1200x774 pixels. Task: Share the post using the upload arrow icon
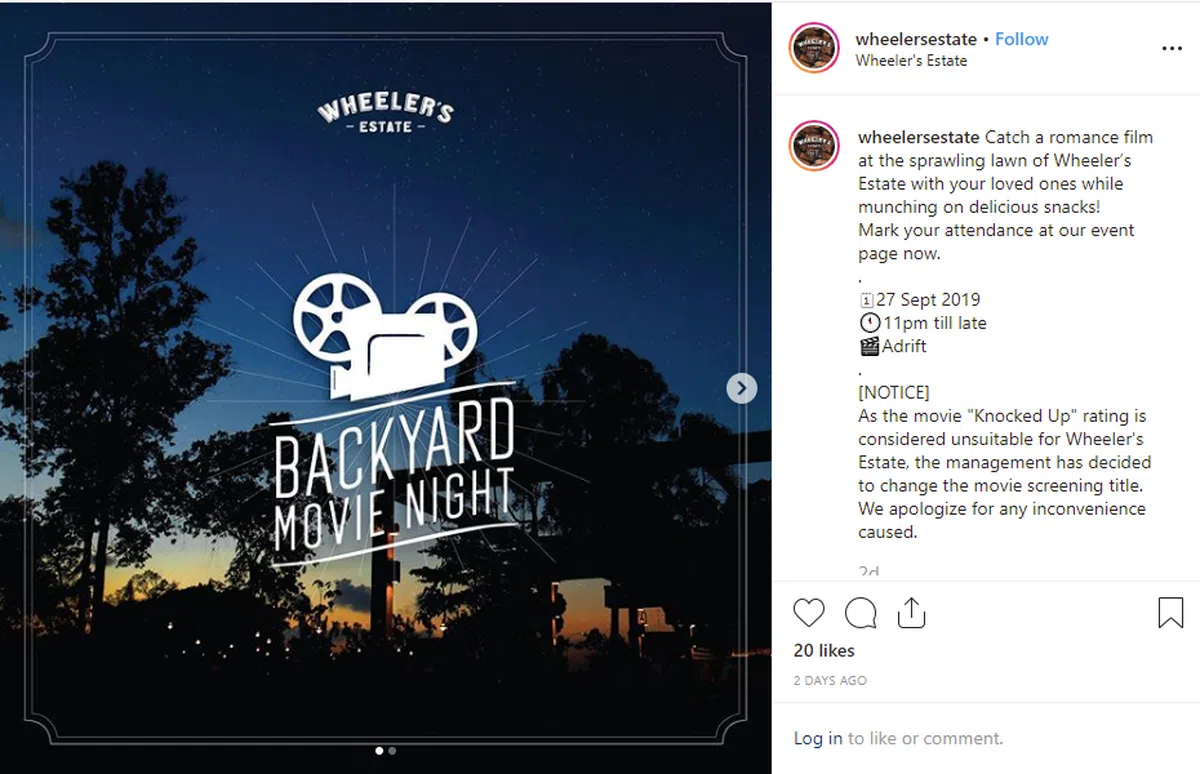click(911, 612)
